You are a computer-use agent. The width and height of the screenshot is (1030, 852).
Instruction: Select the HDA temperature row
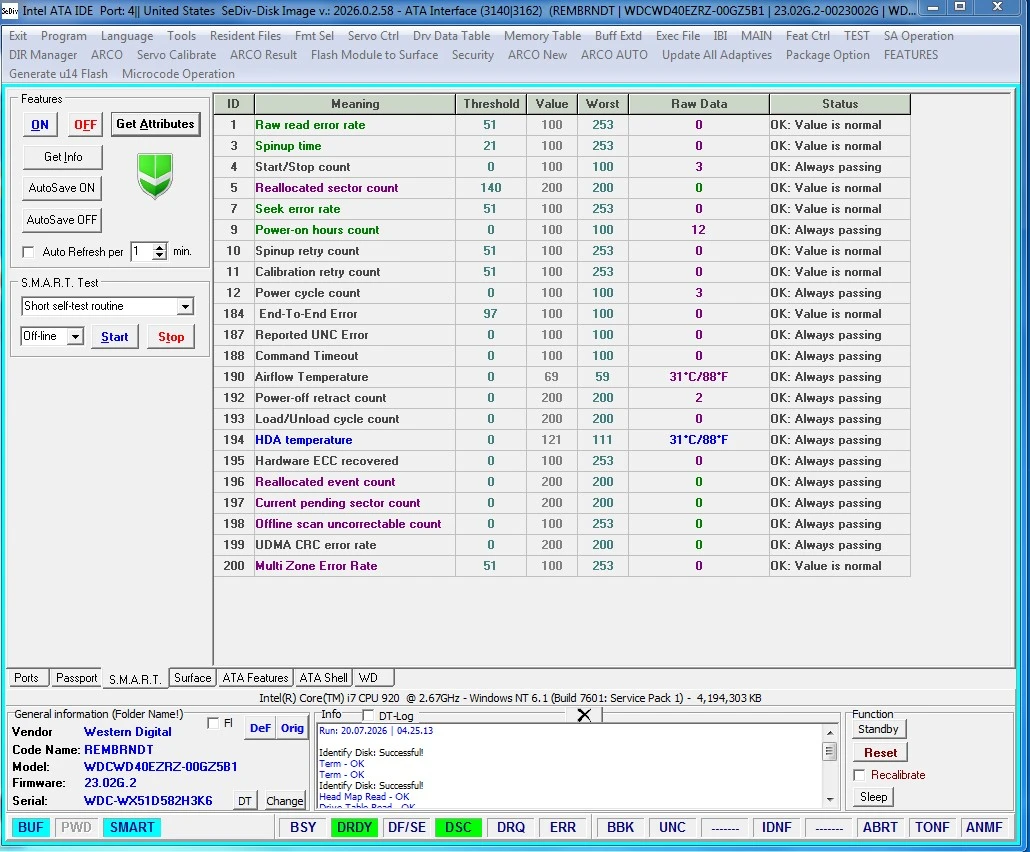click(x=562, y=440)
